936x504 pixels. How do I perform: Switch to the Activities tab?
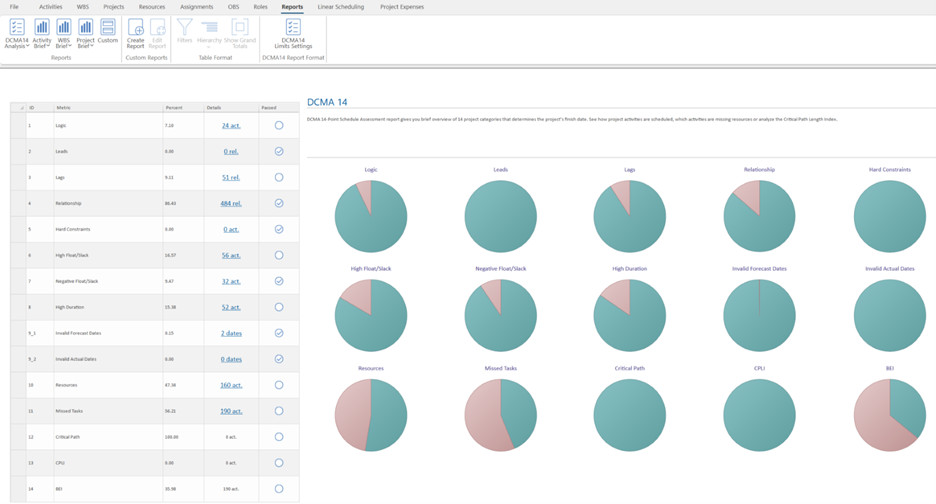[x=51, y=7]
